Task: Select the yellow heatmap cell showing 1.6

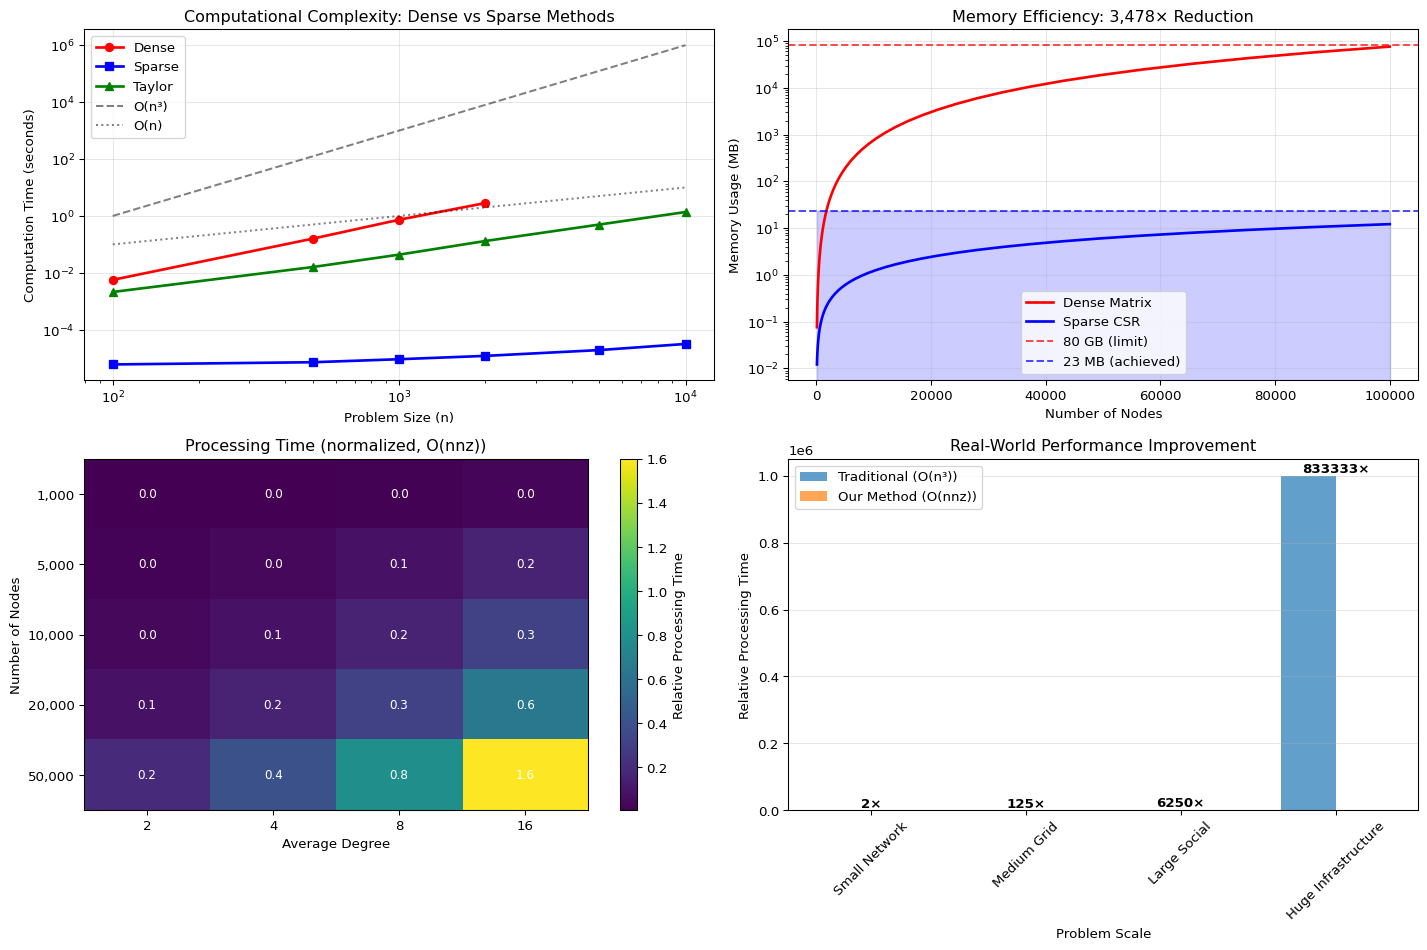Action: (525, 775)
